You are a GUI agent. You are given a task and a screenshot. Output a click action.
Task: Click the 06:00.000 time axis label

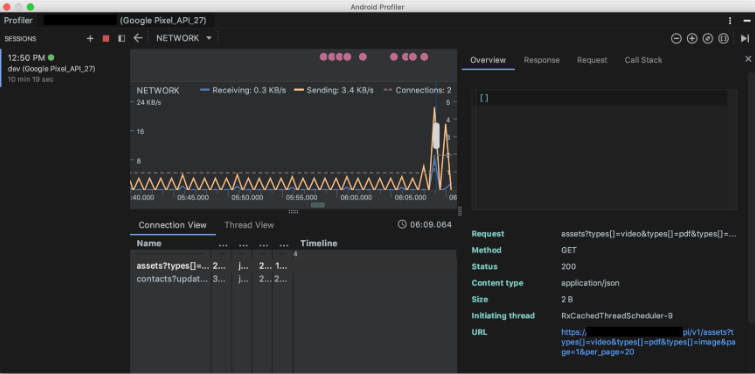(356, 197)
